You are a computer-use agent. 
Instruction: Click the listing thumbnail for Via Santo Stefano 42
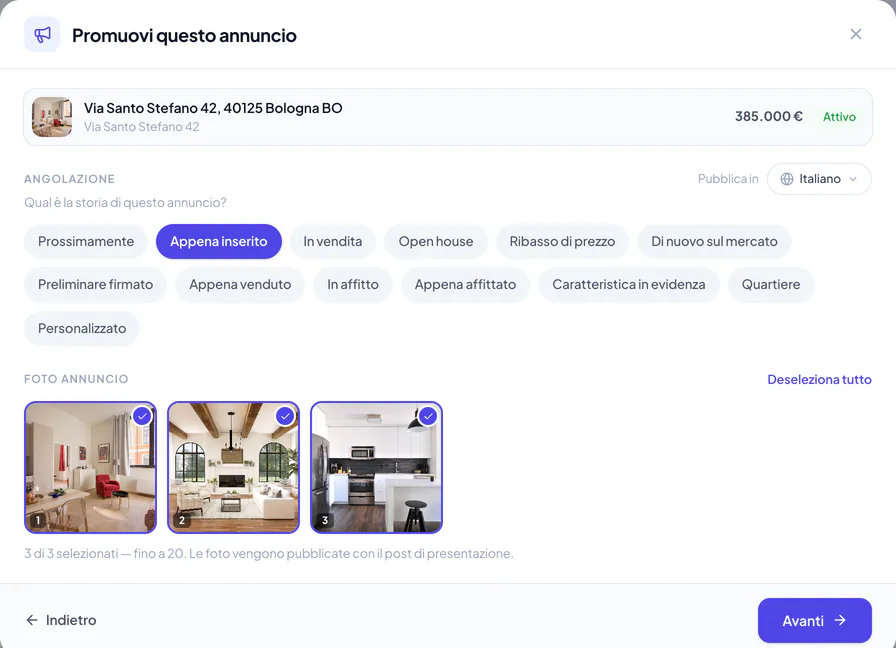click(x=52, y=117)
